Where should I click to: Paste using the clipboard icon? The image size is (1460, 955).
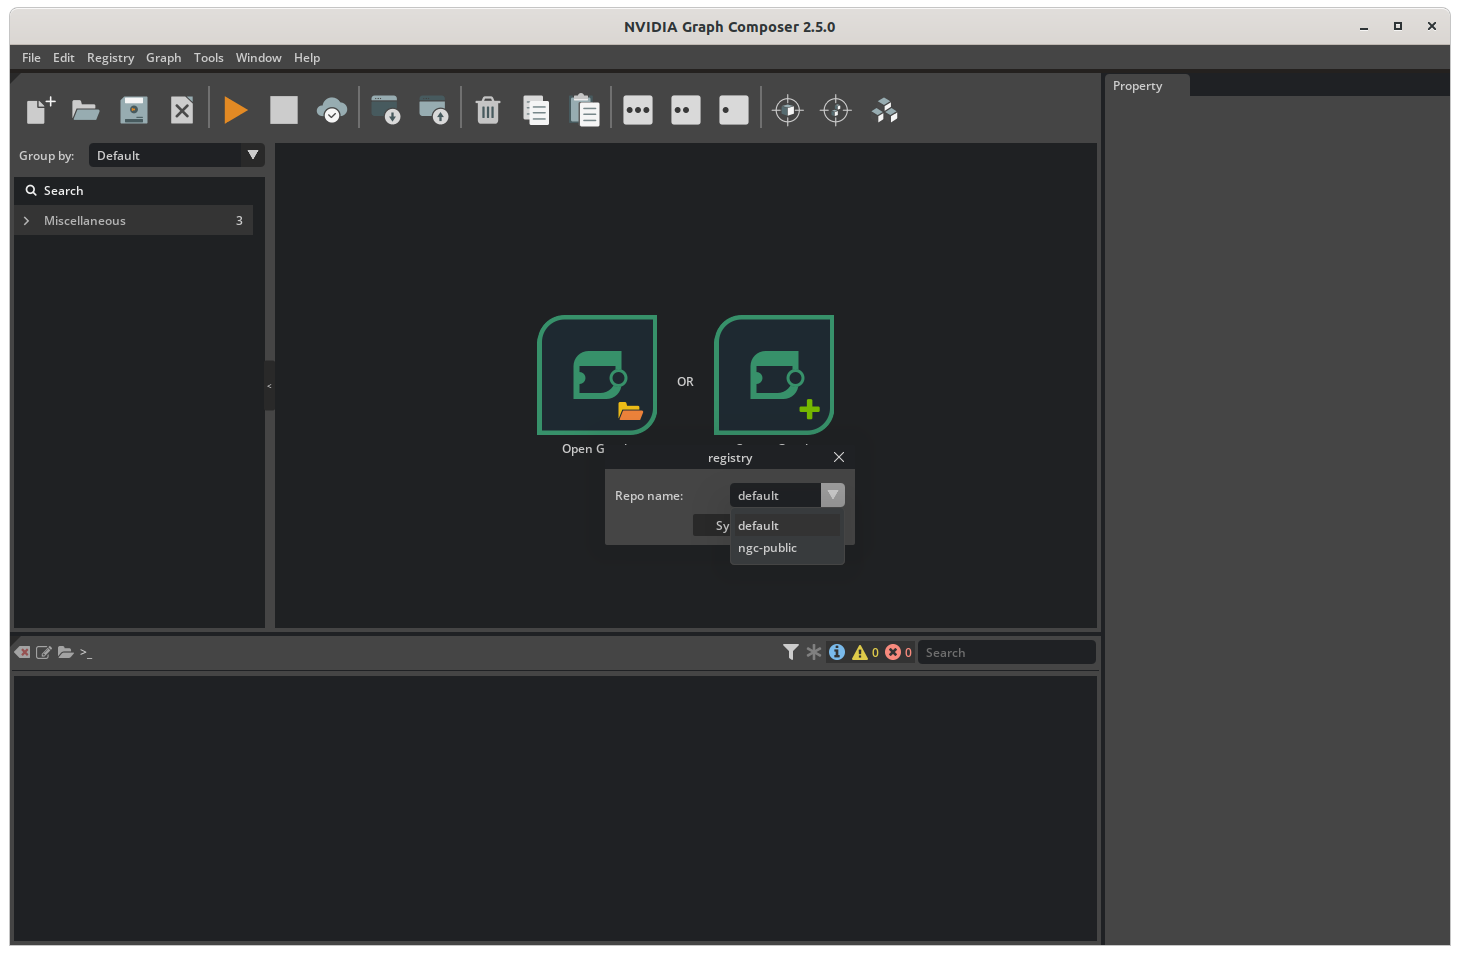584,110
